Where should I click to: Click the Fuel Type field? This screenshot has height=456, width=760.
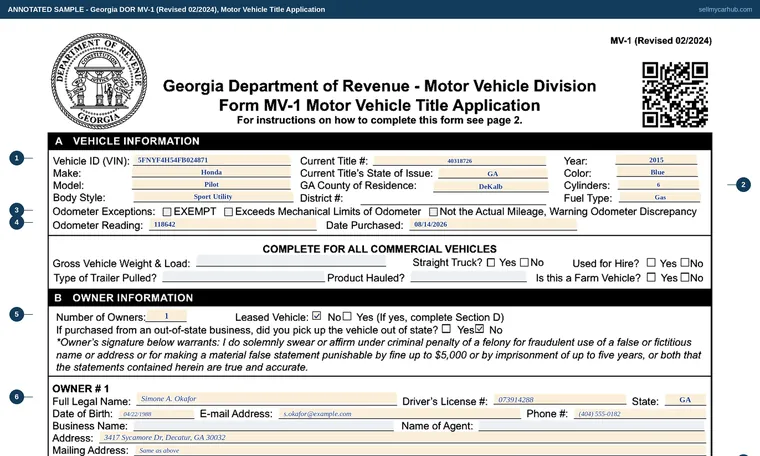tap(660, 197)
